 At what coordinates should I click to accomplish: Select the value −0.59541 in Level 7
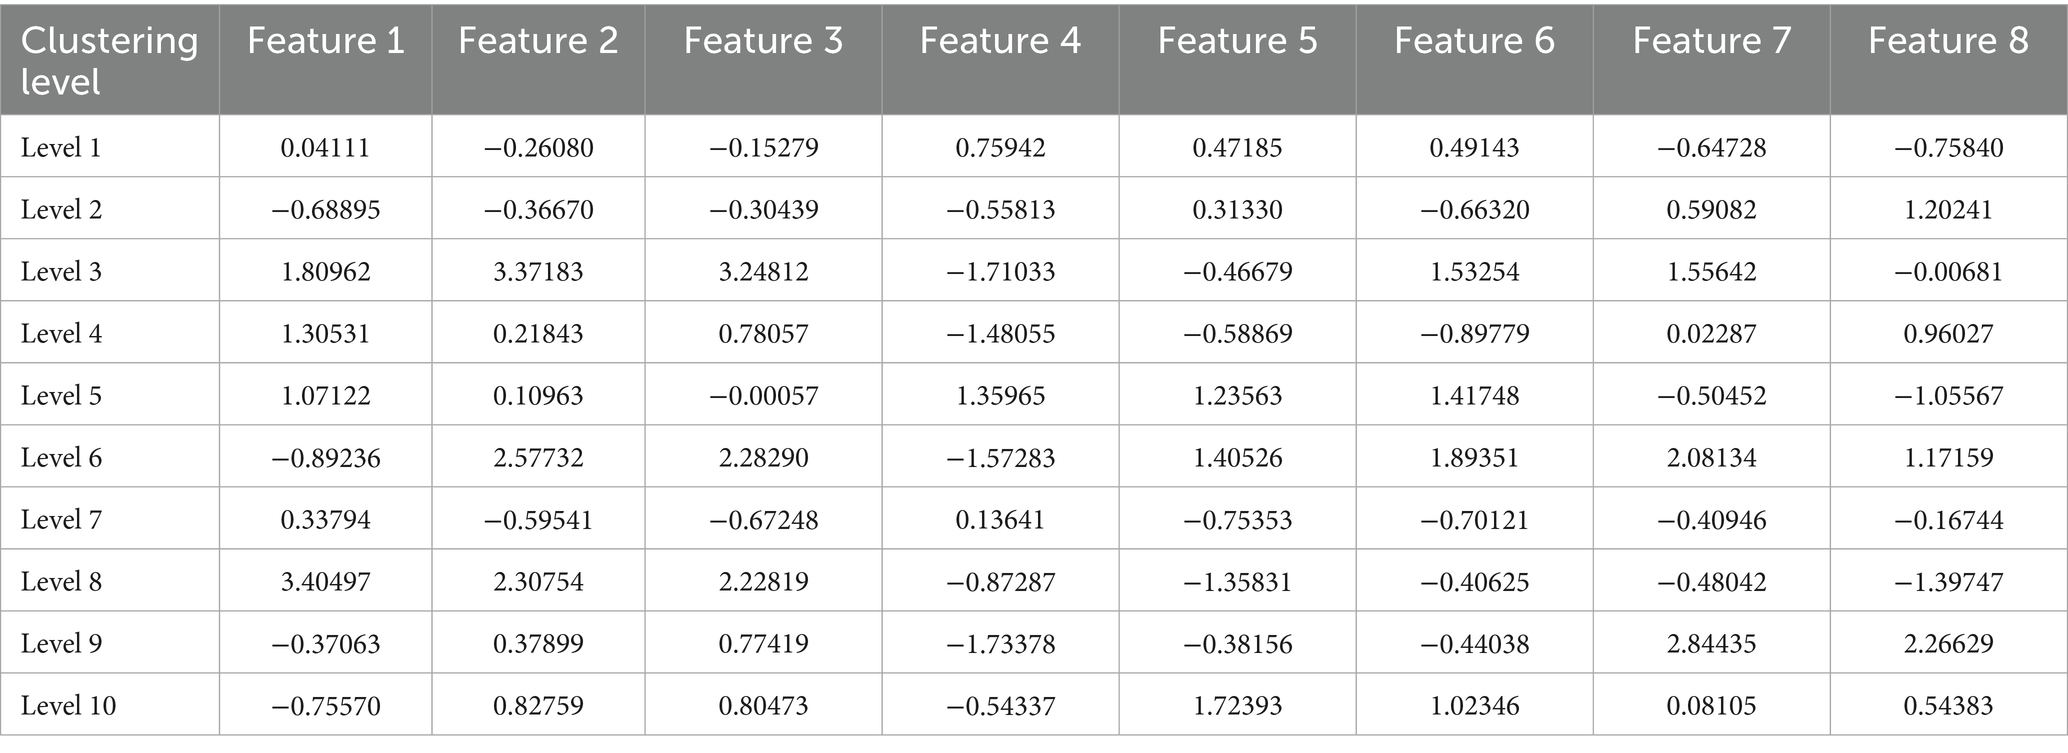point(538,520)
